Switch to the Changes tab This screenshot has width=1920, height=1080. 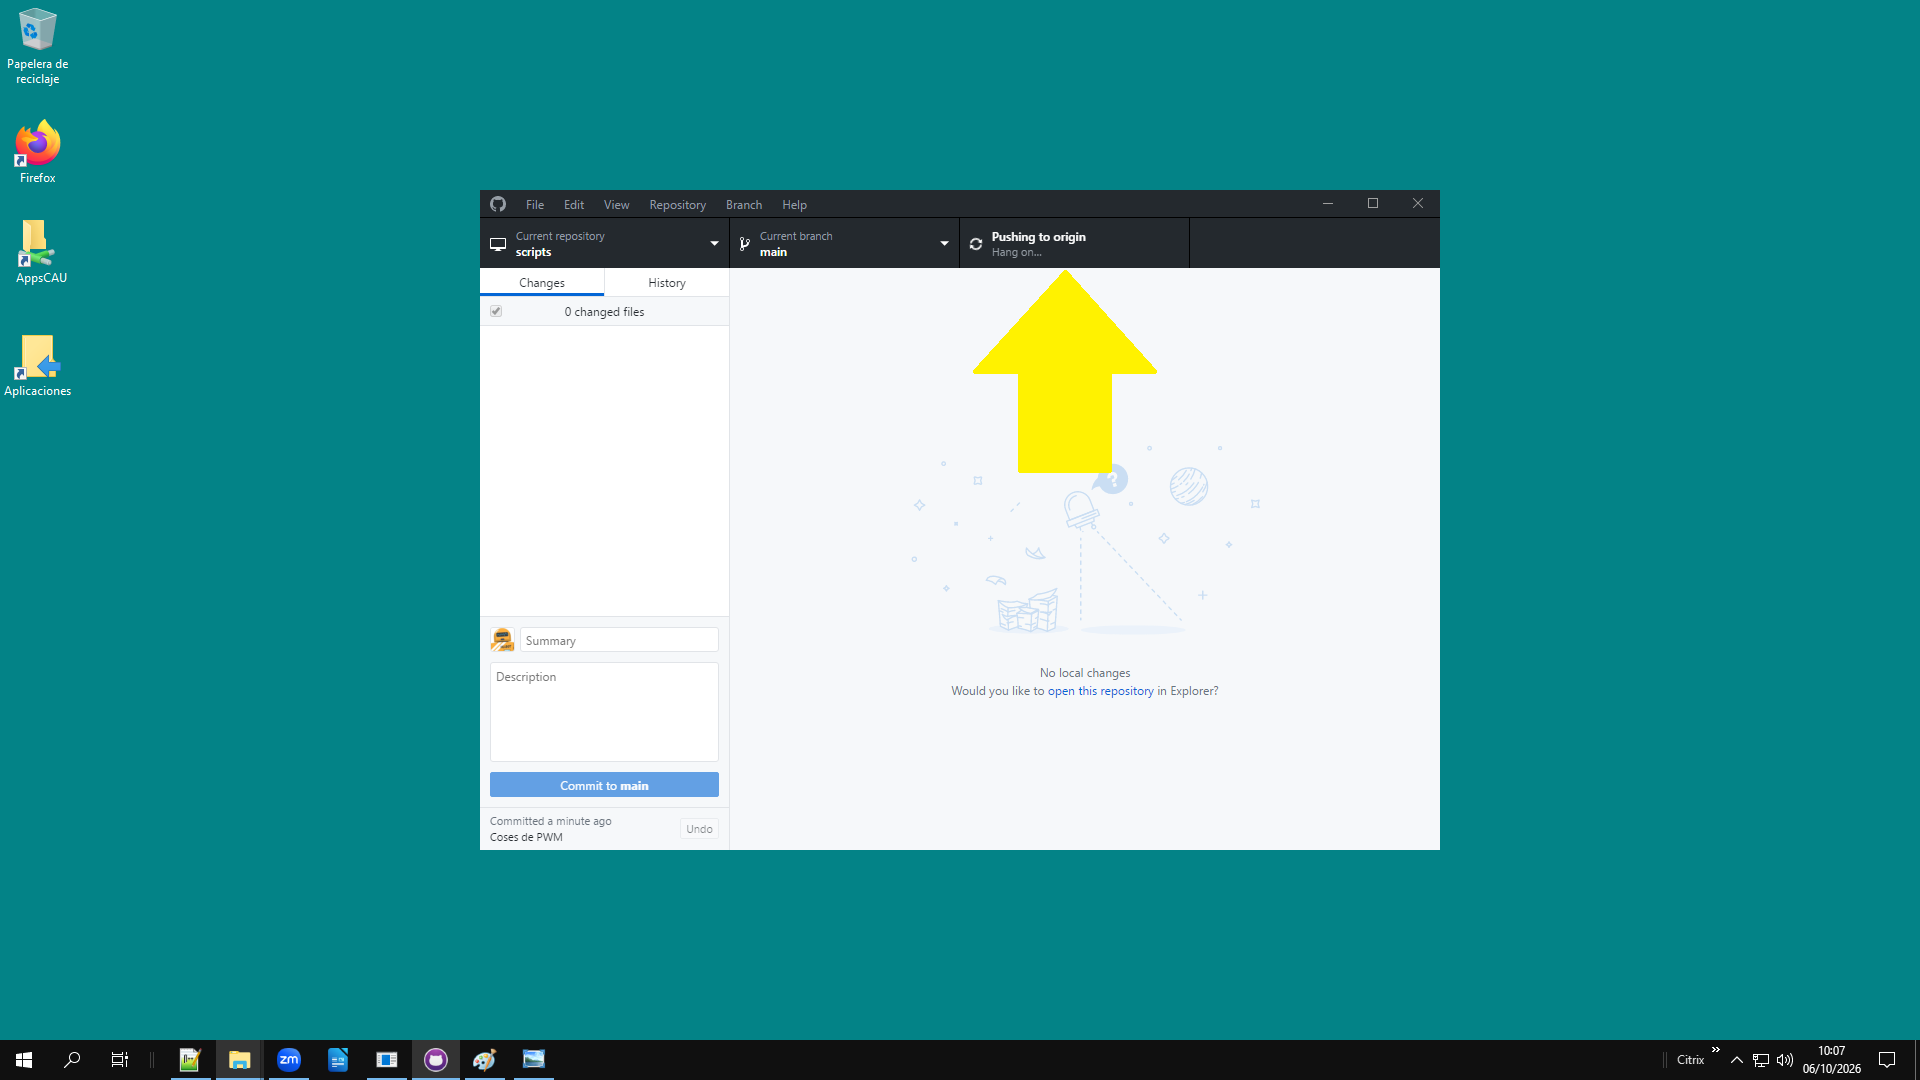(x=541, y=282)
